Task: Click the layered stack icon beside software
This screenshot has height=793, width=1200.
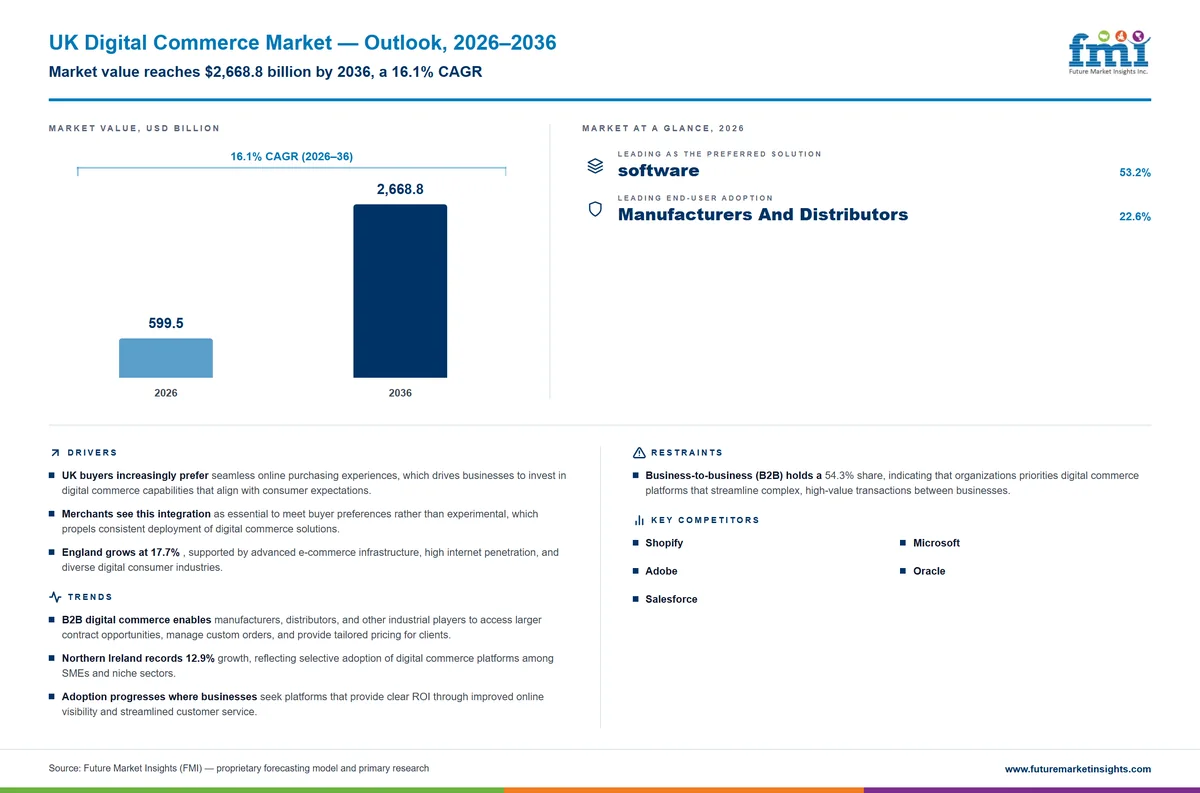Action: tap(594, 165)
